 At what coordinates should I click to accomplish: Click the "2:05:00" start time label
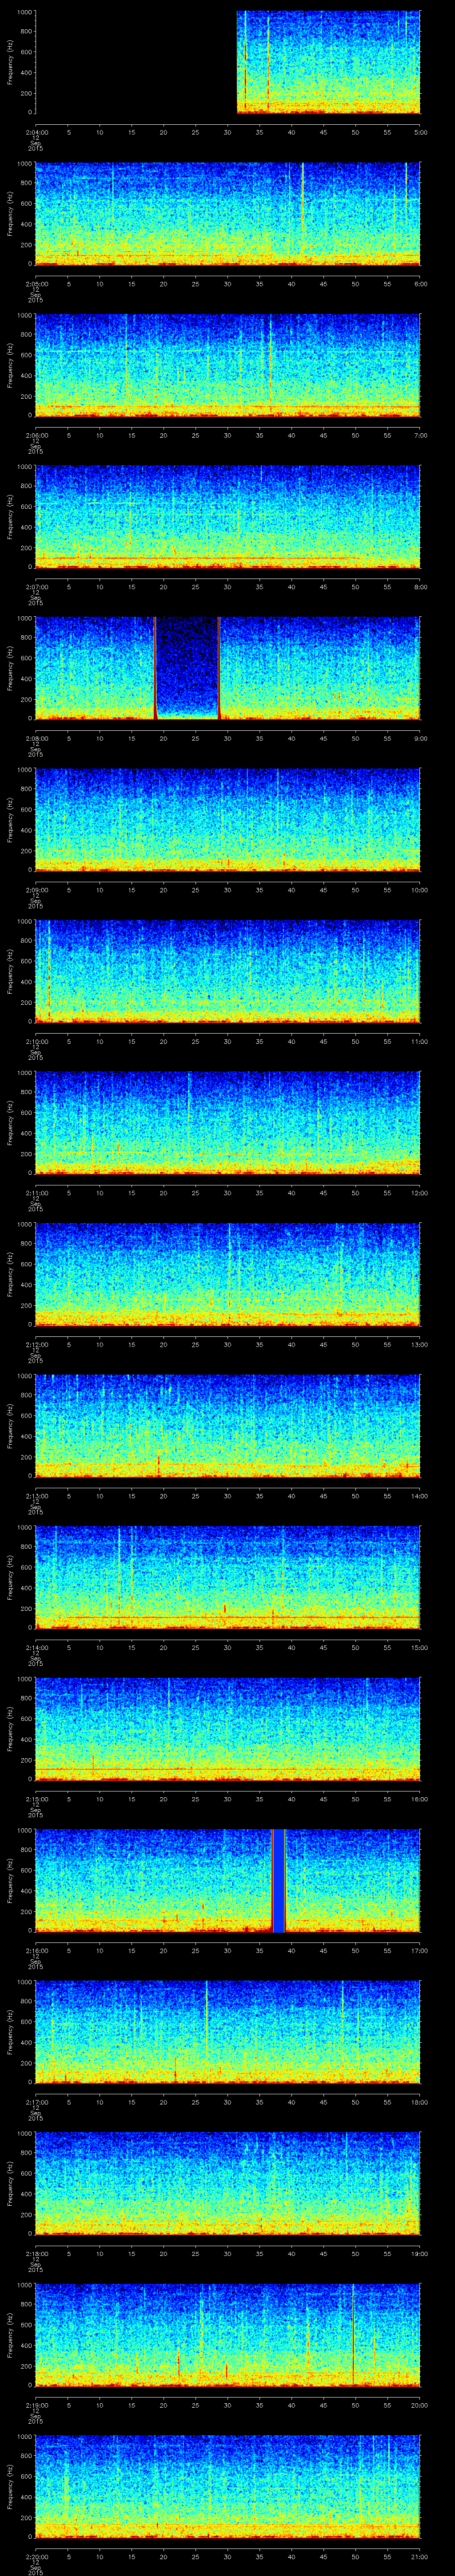tap(36, 284)
